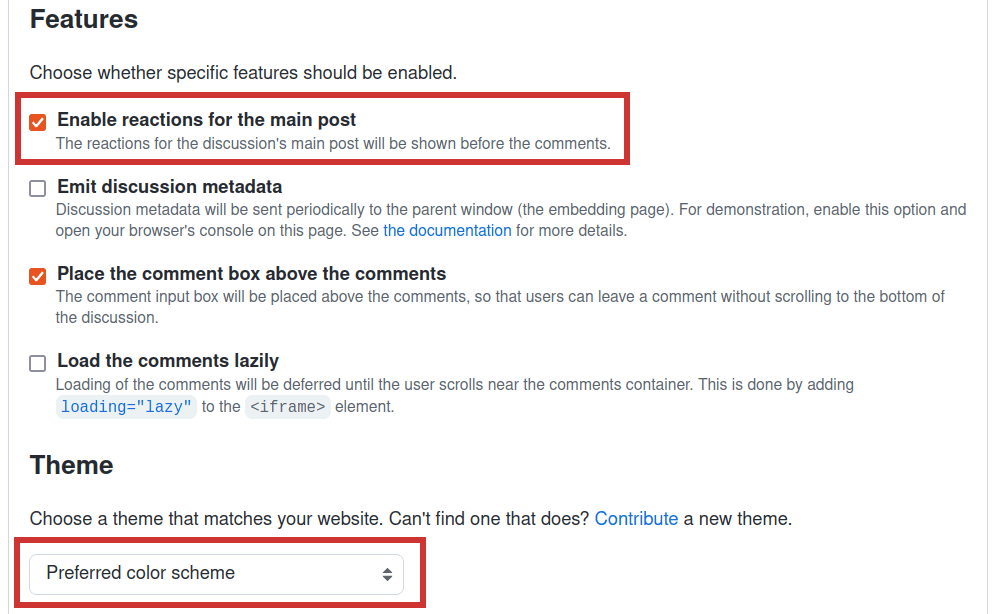Click the Features section heading
The width and height of the screenshot is (1004, 614).
point(84,19)
